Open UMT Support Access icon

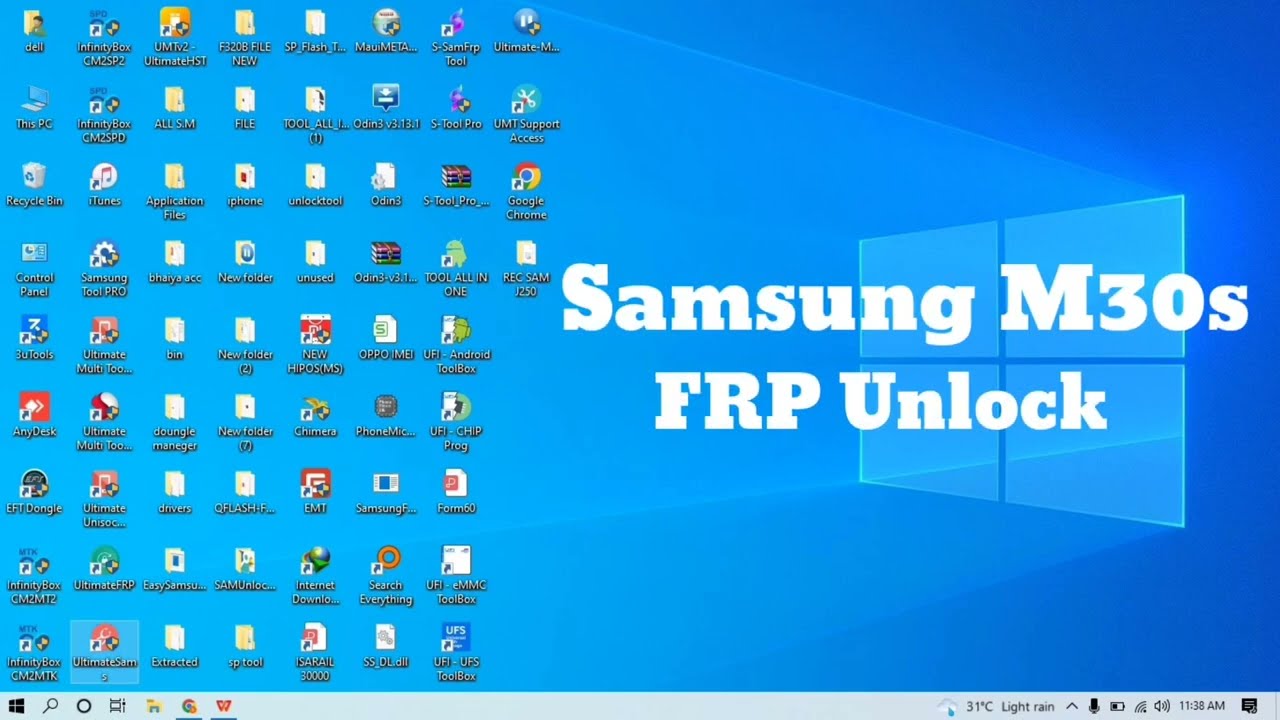coord(526,114)
